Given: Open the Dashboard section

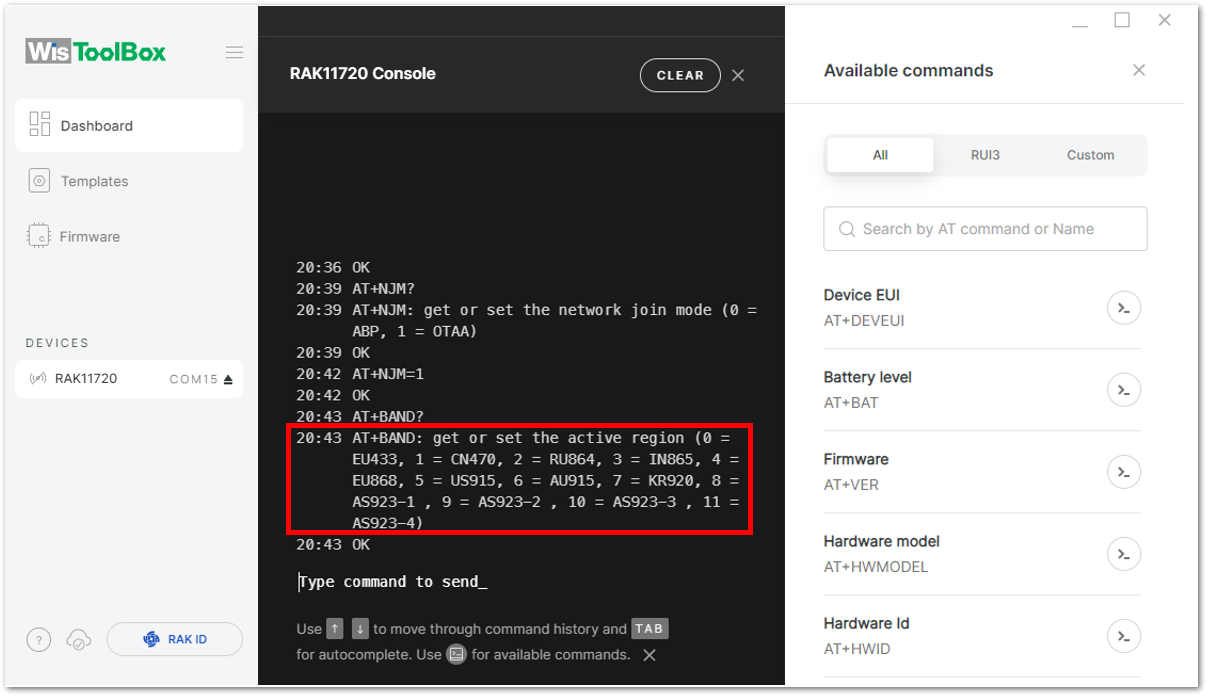Looking at the screenshot, I should [129, 125].
